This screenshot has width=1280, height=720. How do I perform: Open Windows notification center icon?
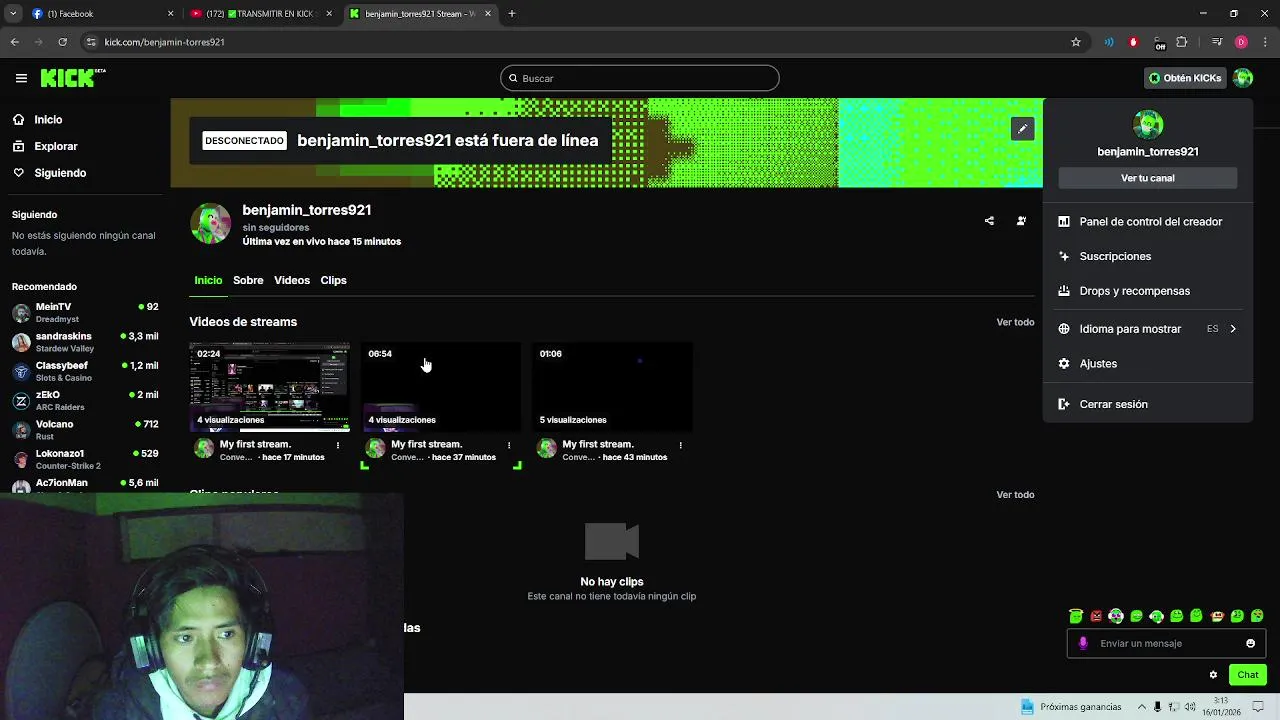1258,706
